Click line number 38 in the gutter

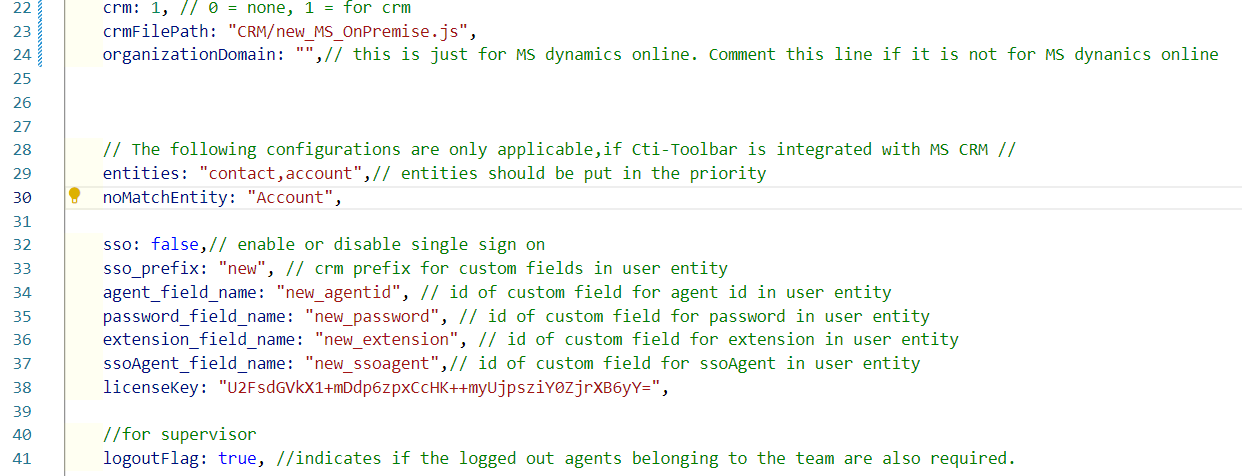[22, 387]
